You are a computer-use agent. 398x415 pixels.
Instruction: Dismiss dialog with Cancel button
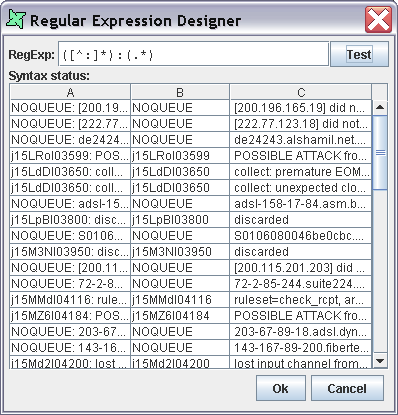(x=347, y=388)
